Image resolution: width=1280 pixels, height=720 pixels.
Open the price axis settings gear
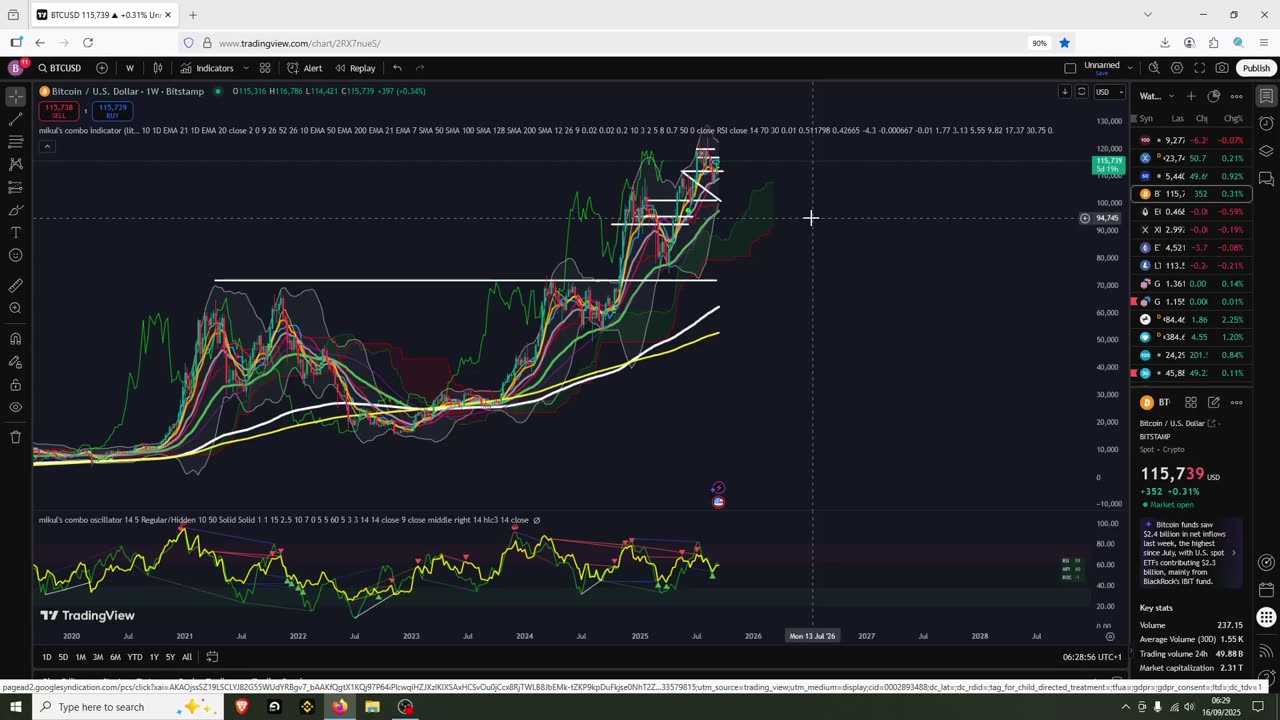[1110, 636]
